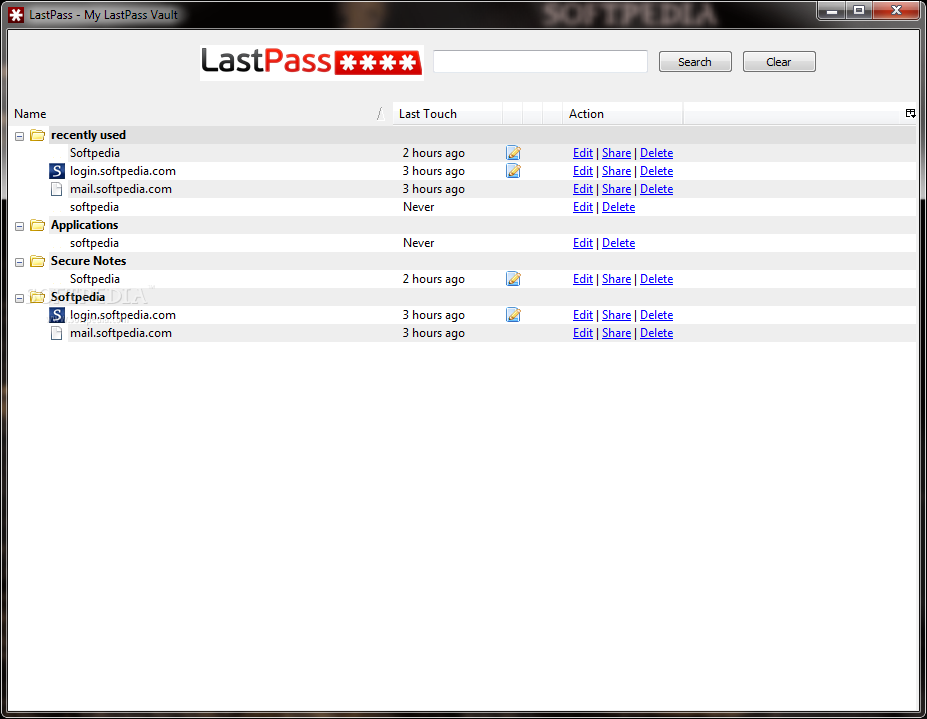Click page icon of mail.softpedia.com in Softpedia folder
The height and width of the screenshot is (719, 927).
pyautogui.click(x=56, y=333)
